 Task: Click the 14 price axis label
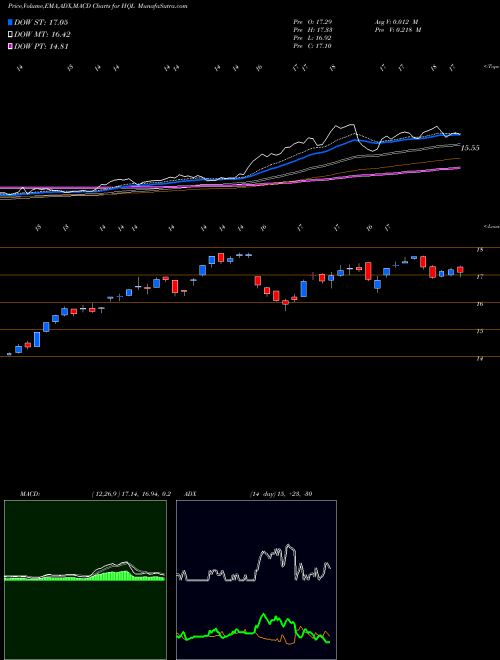click(479, 359)
